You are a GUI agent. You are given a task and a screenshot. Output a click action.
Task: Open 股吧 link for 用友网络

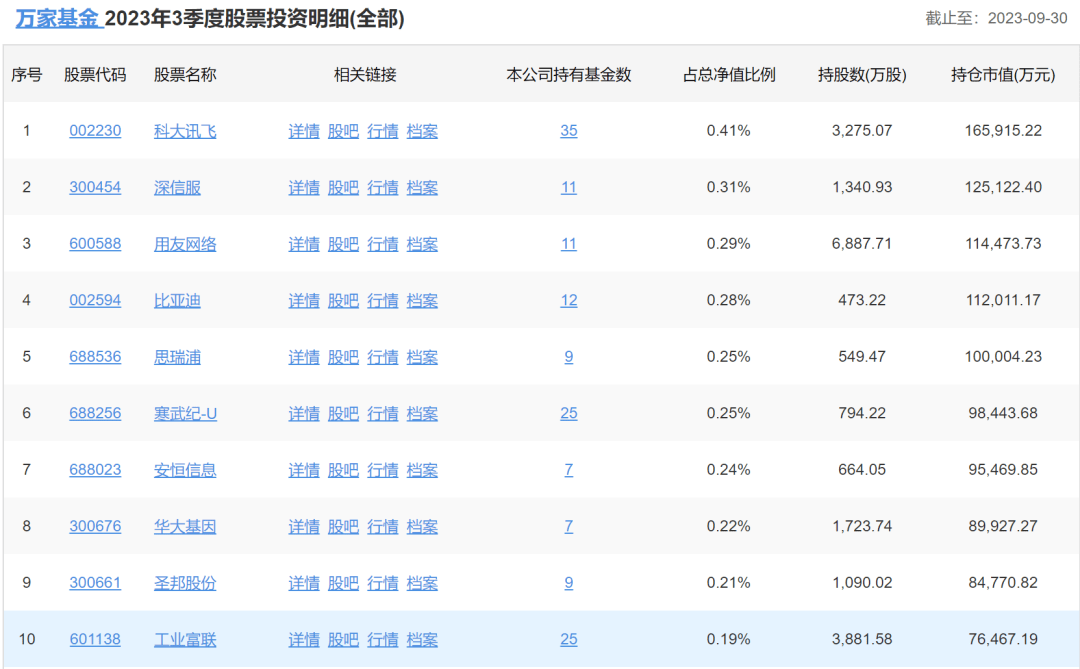click(343, 244)
